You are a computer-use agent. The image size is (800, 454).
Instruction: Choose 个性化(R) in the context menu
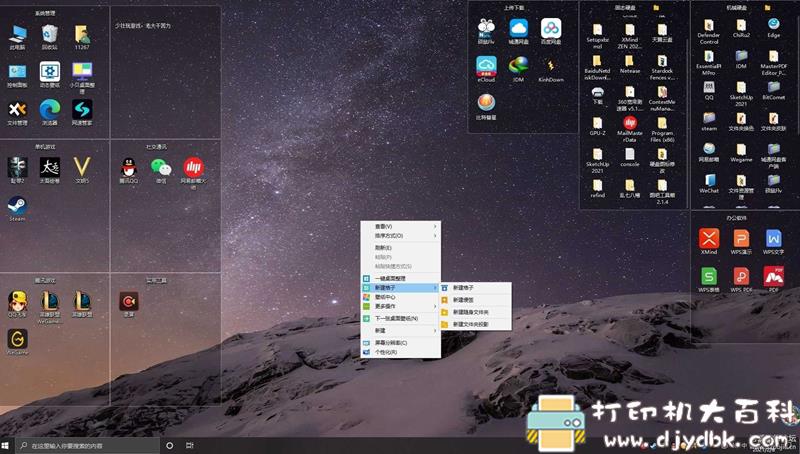click(x=401, y=352)
